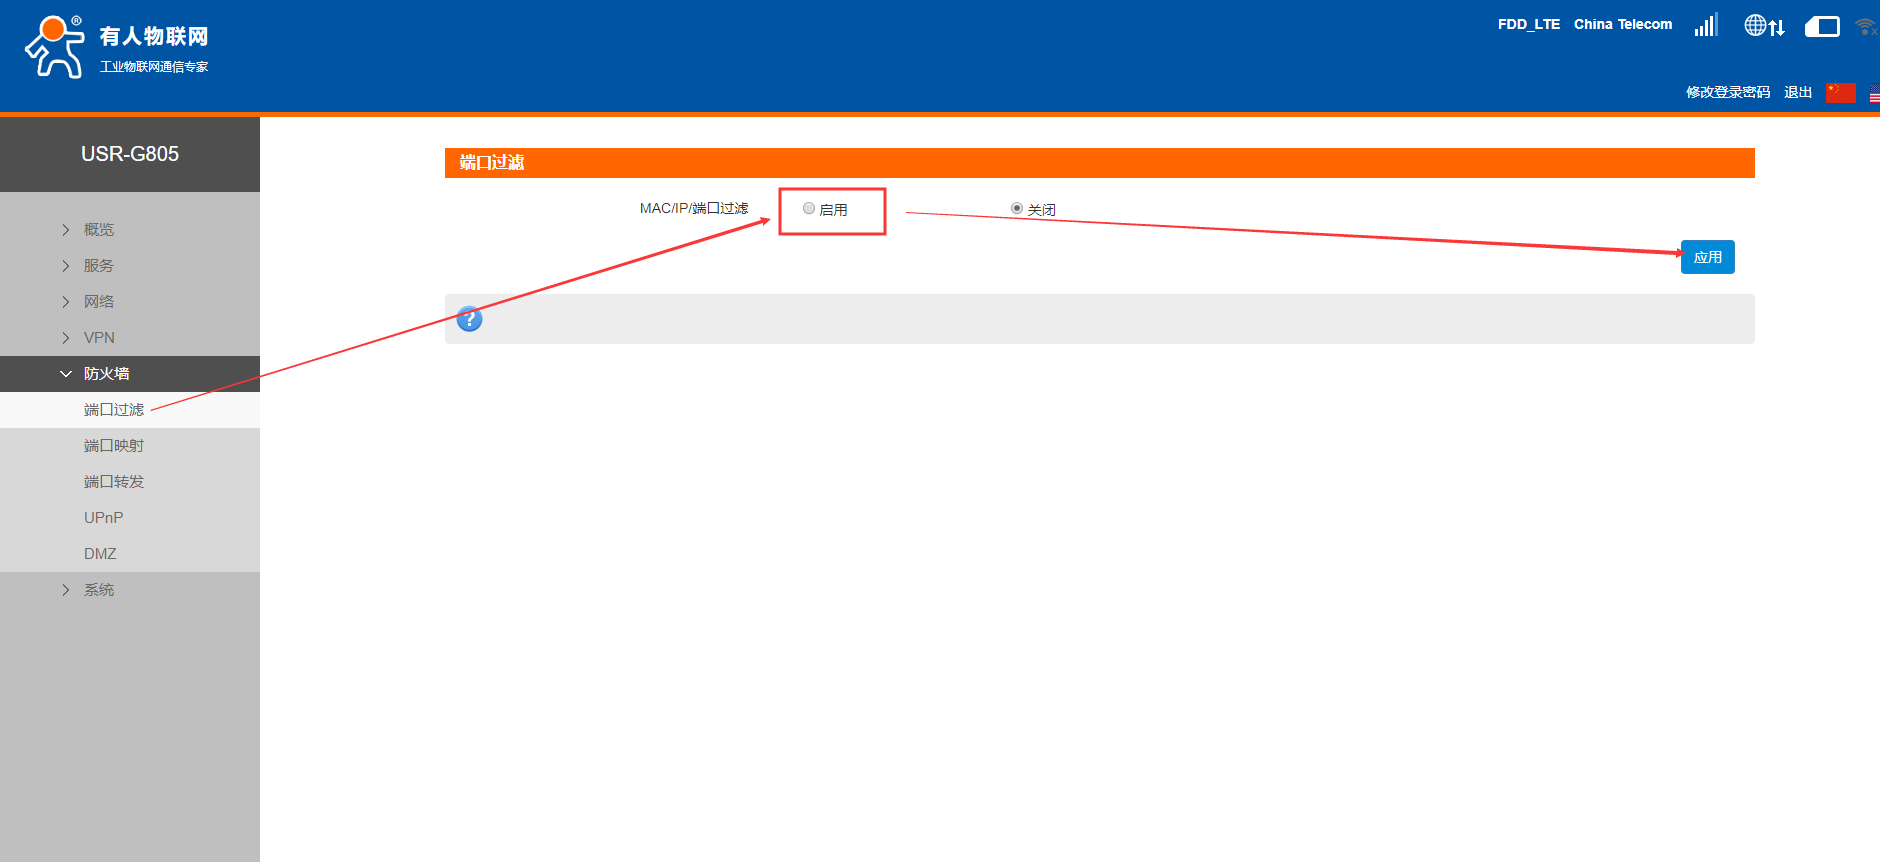Viewport: 1880px width, 862px height.
Task: Expand the VPN menu section
Action: (99, 338)
